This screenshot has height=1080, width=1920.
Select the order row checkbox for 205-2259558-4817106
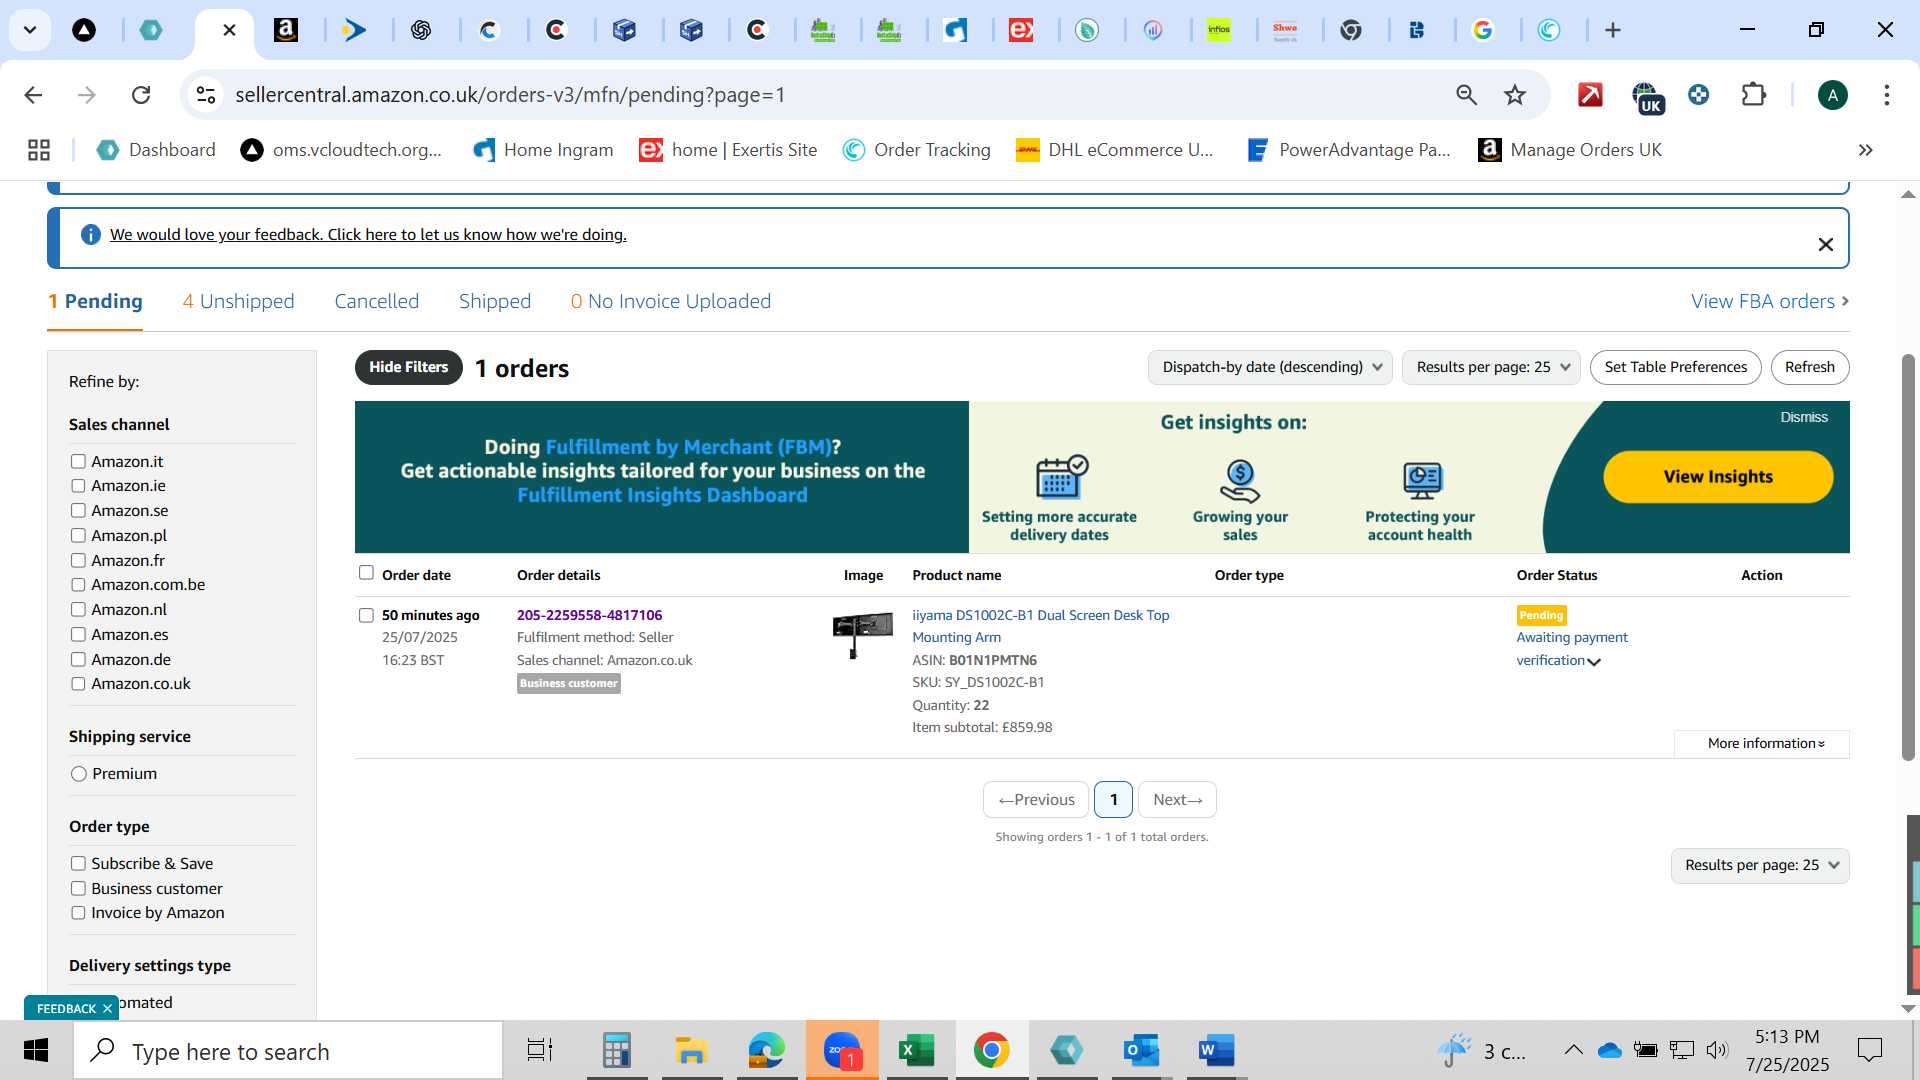366,616
